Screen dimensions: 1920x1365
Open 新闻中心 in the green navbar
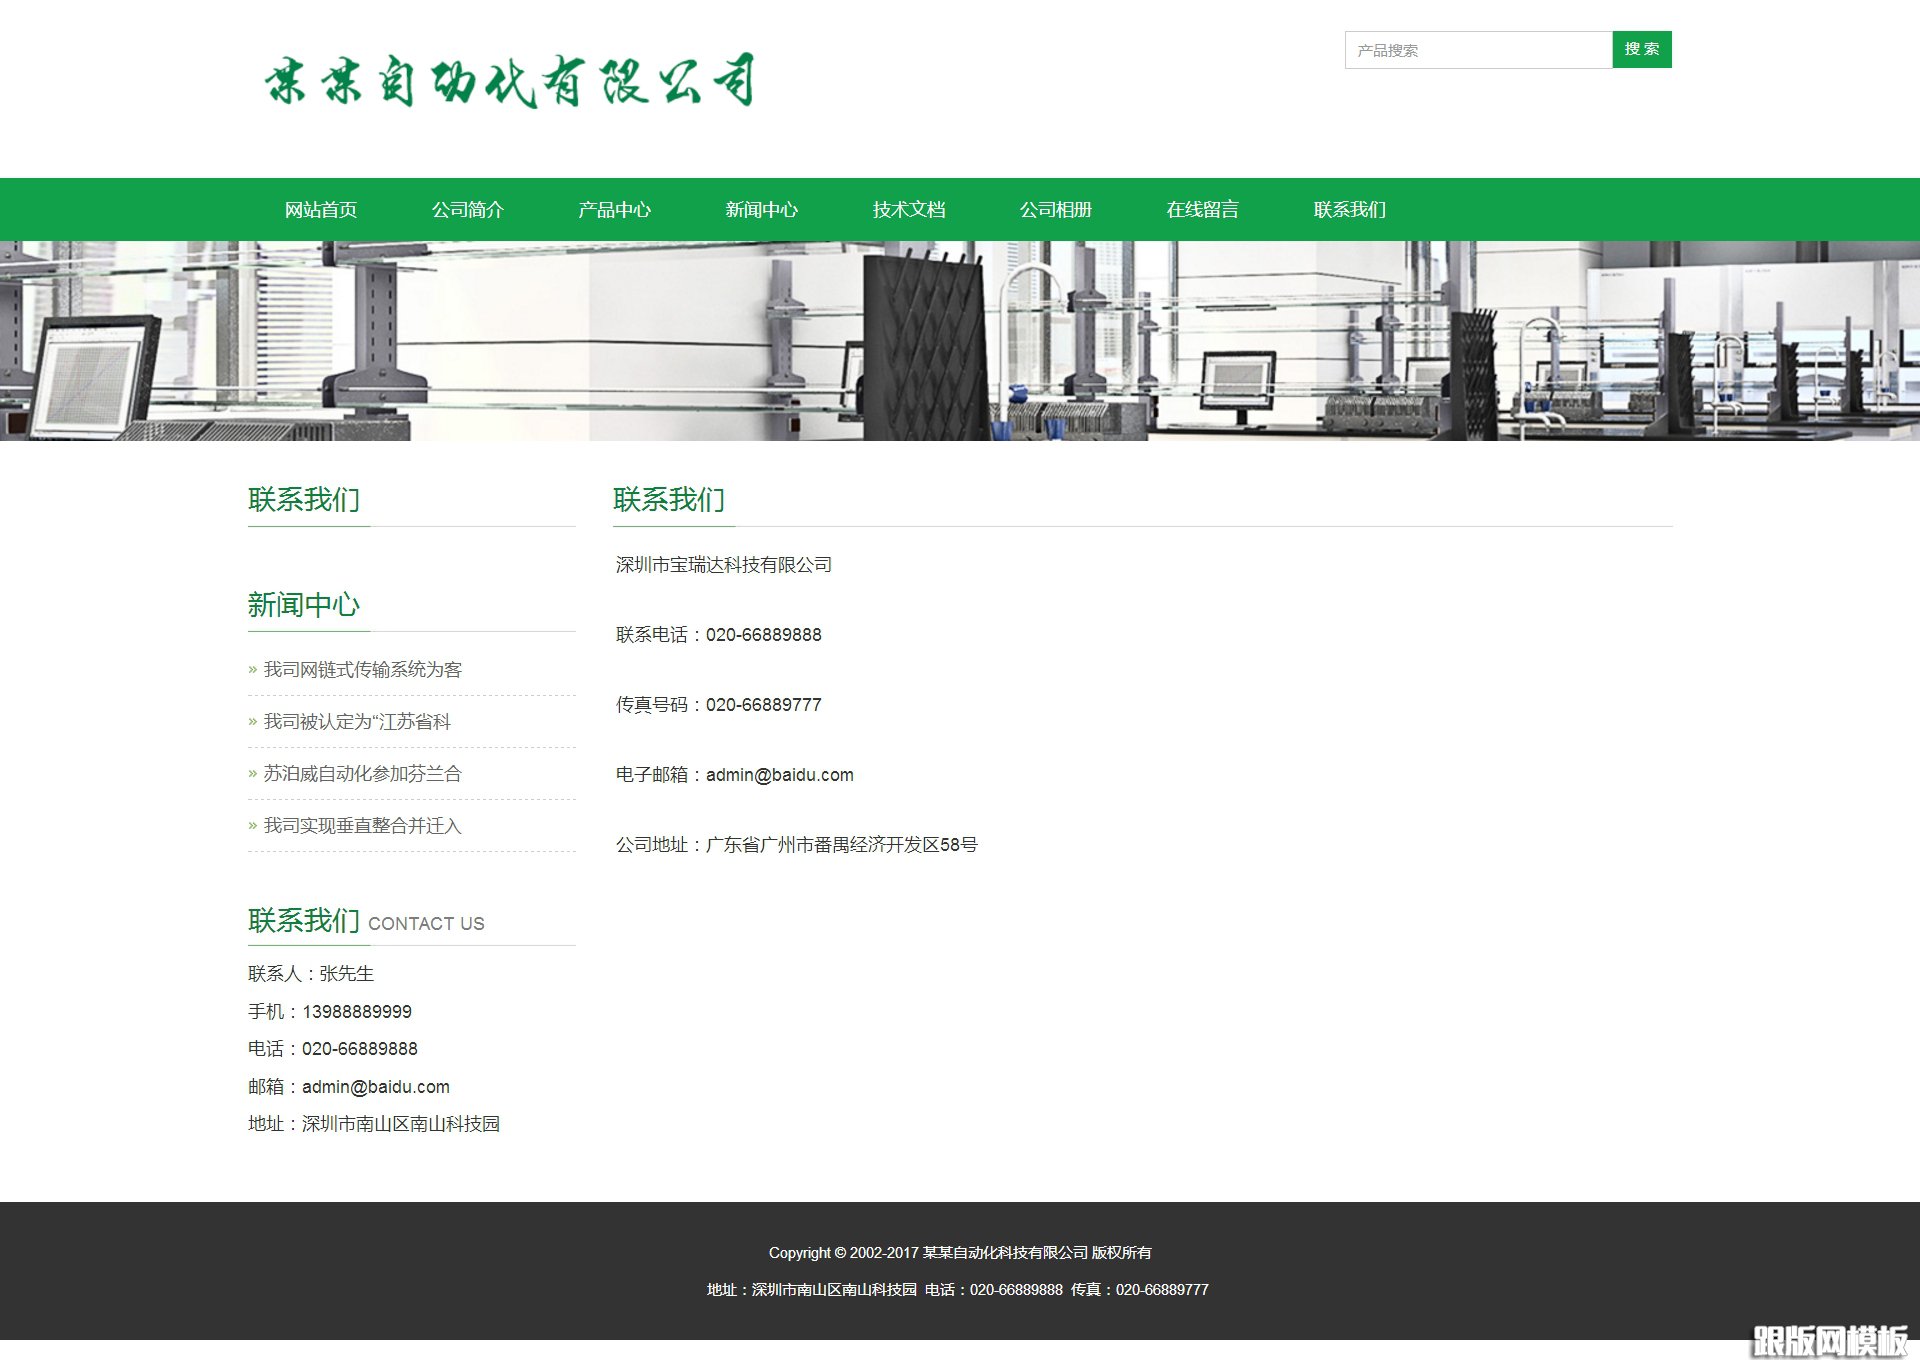click(x=761, y=210)
